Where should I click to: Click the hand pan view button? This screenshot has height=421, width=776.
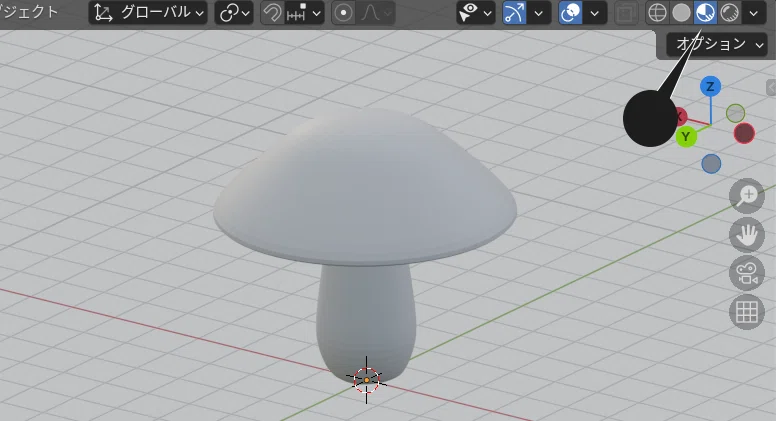pyautogui.click(x=747, y=234)
